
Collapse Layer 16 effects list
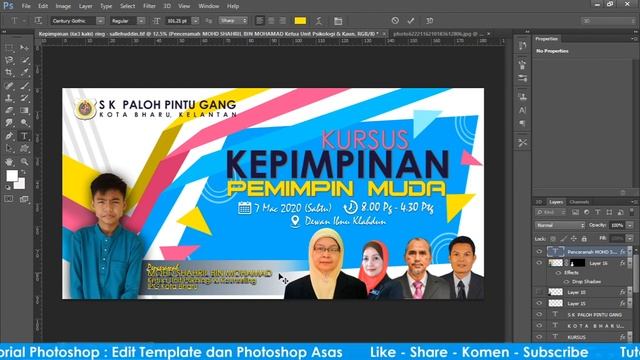[630, 263]
